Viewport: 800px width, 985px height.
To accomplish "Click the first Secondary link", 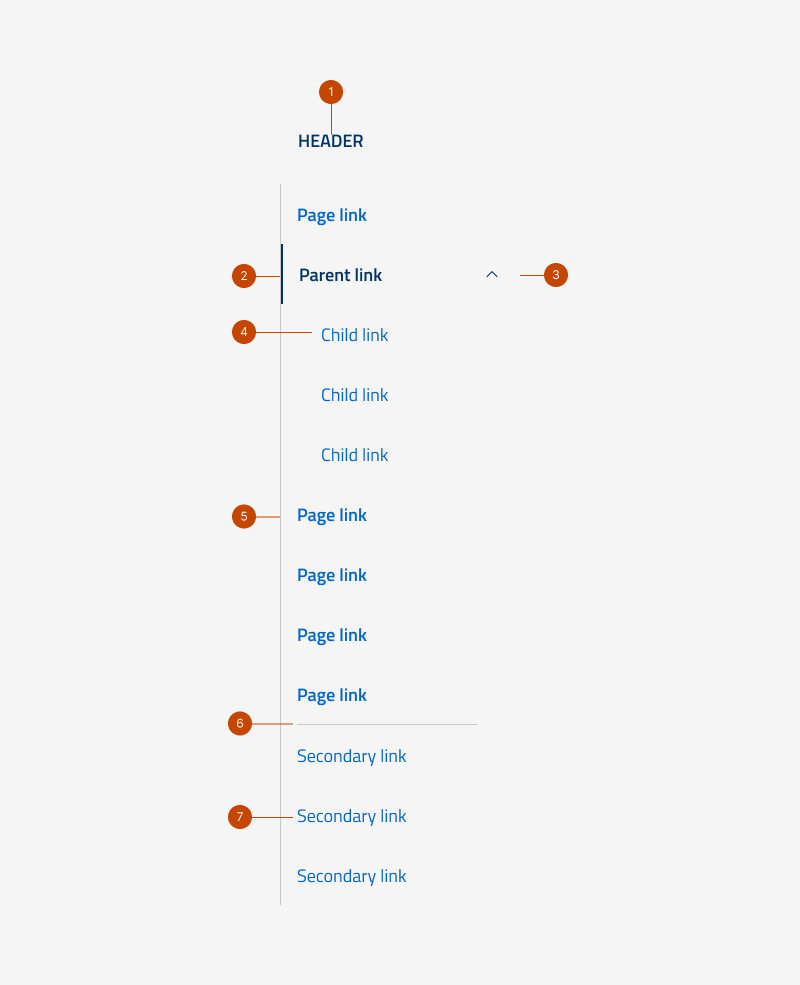I will [x=351, y=756].
